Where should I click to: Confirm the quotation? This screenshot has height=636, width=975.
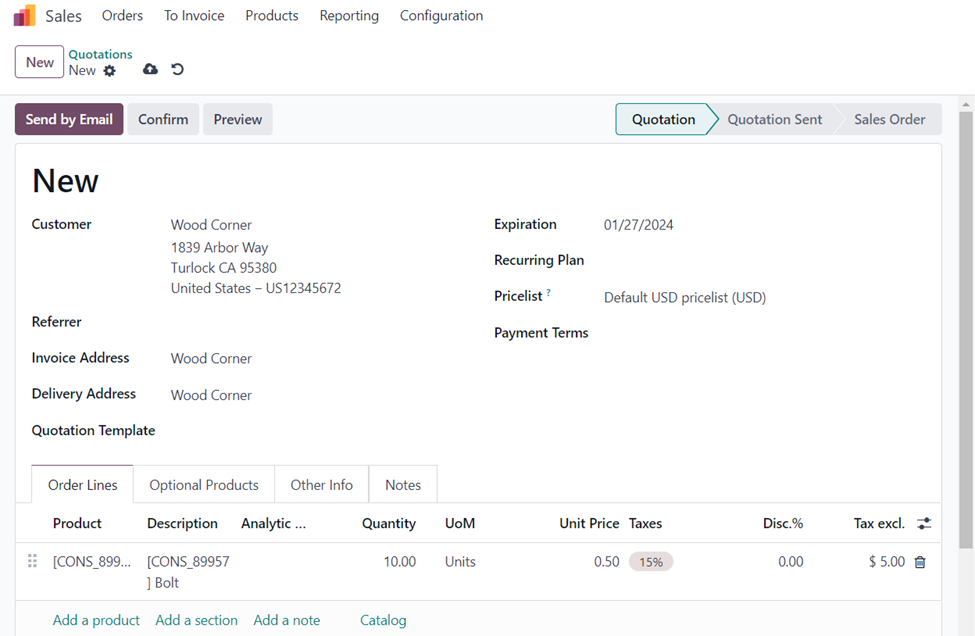163,119
